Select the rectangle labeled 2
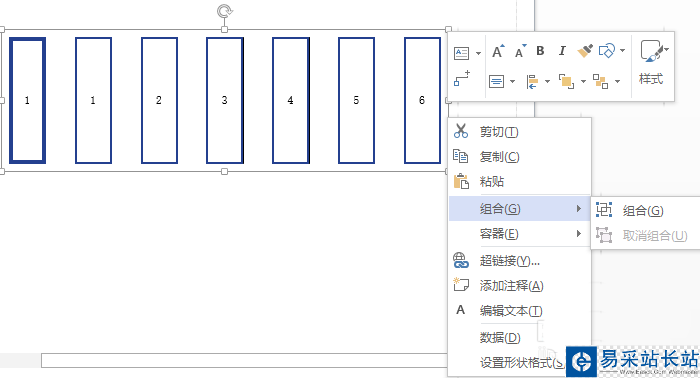The width and height of the screenshot is (700, 378). (159, 100)
